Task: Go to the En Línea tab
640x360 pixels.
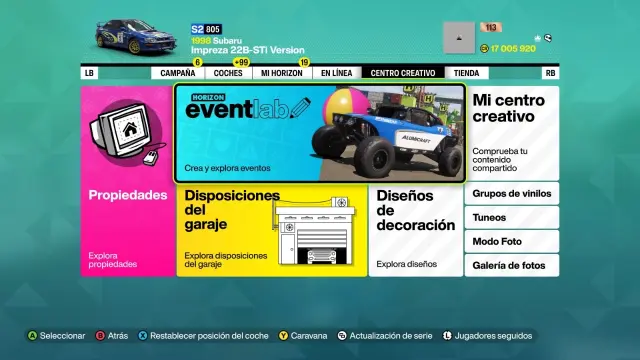Action: coord(336,73)
